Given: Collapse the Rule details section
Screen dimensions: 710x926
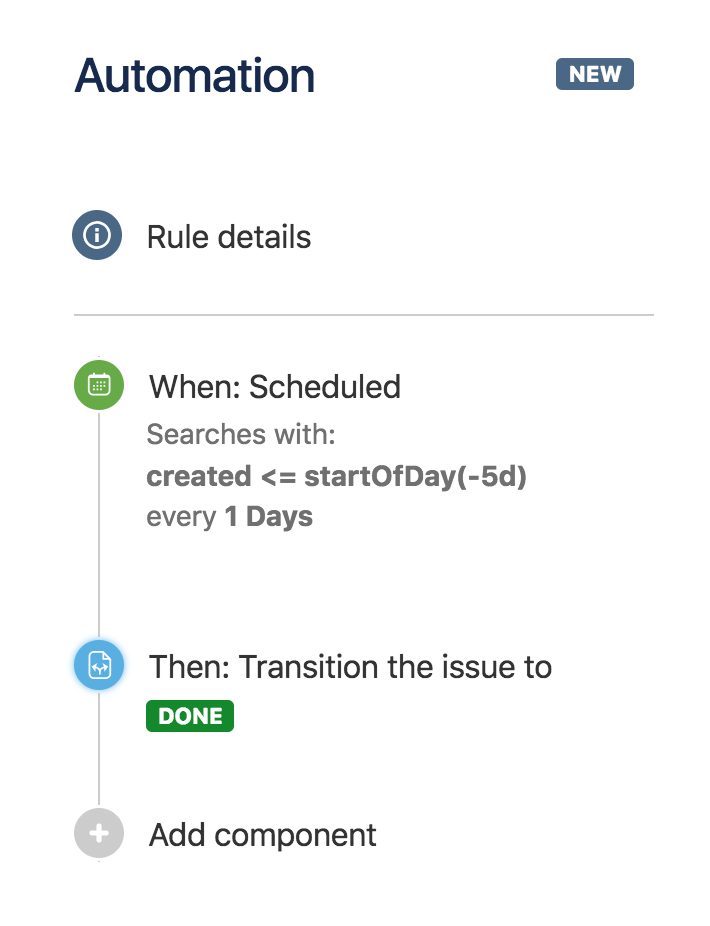Looking at the screenshot, I should 228,237.
